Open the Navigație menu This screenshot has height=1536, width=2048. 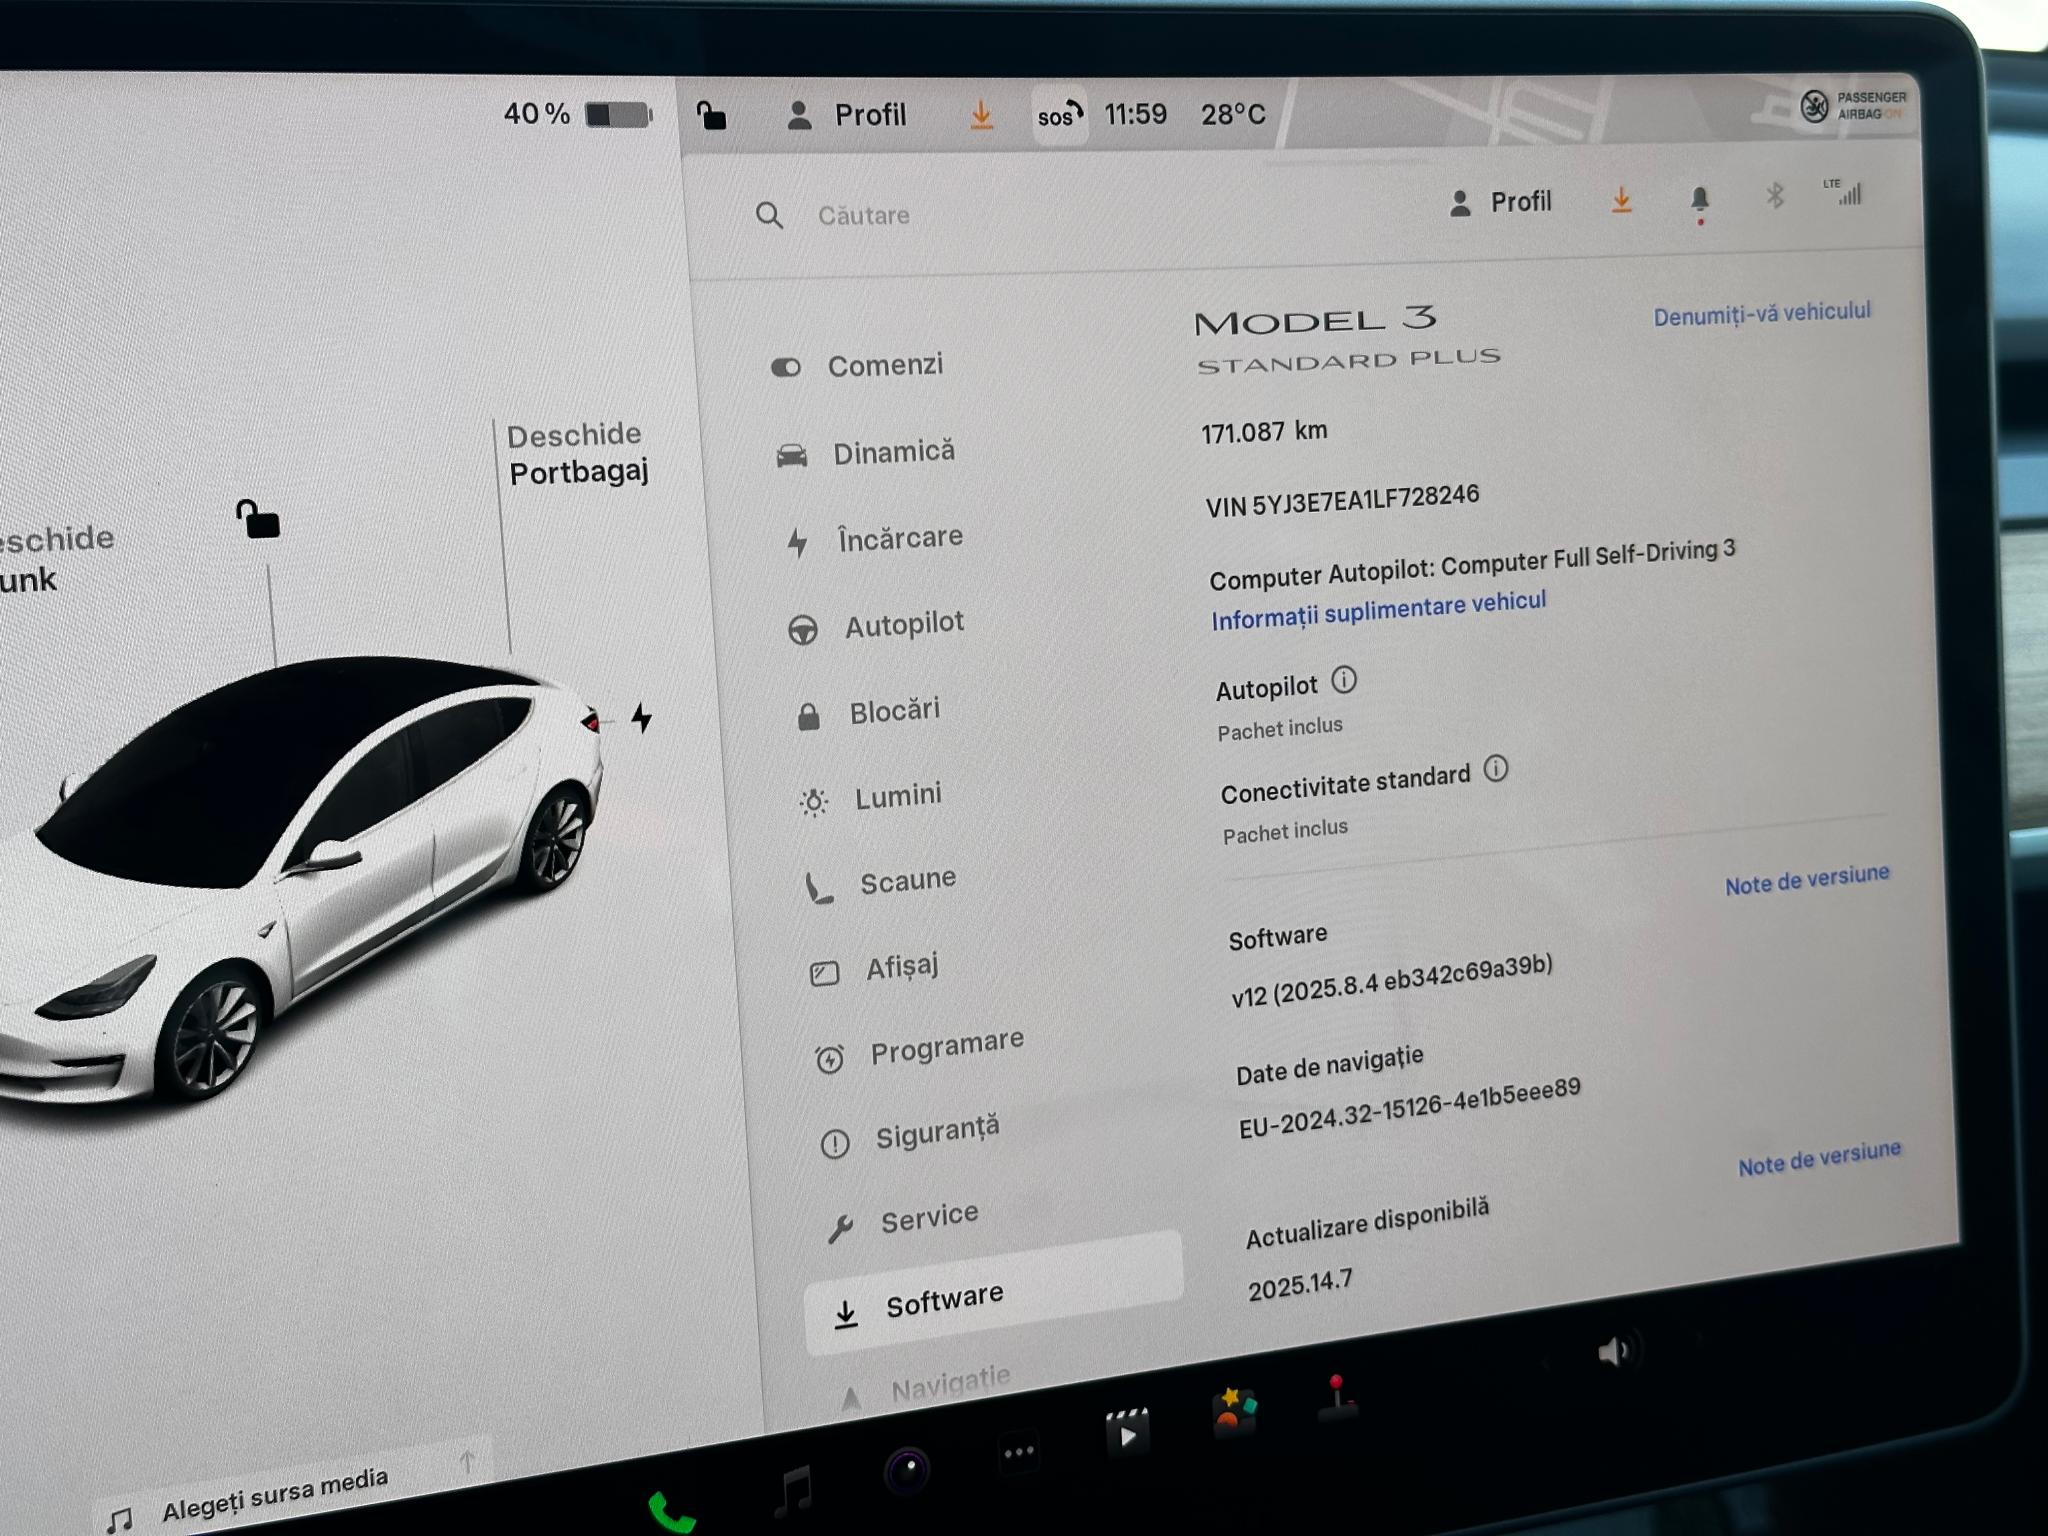(925, 1387)
